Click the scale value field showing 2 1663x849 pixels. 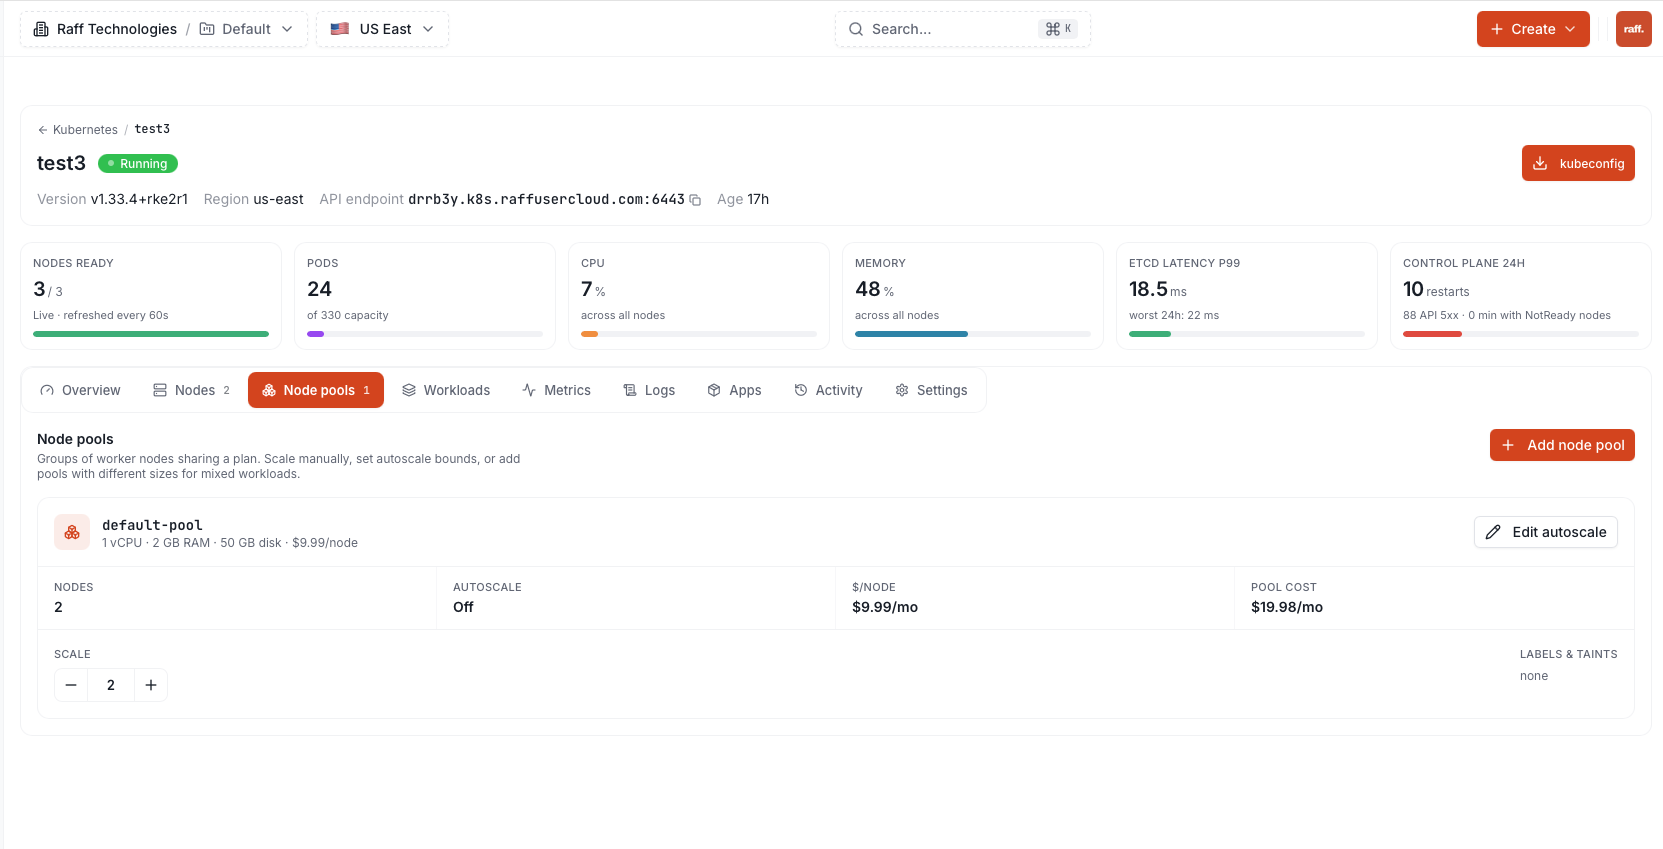point(111,685)
